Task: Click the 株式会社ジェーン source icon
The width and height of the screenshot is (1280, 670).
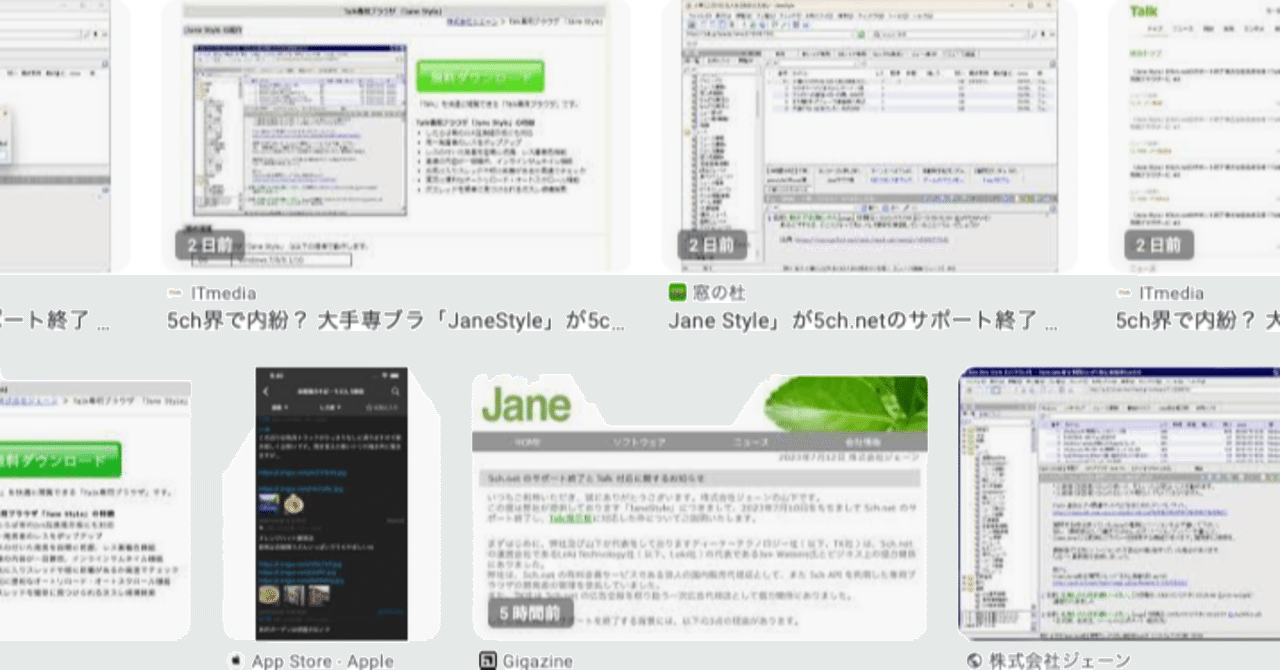Action: [x=976, y=660]
